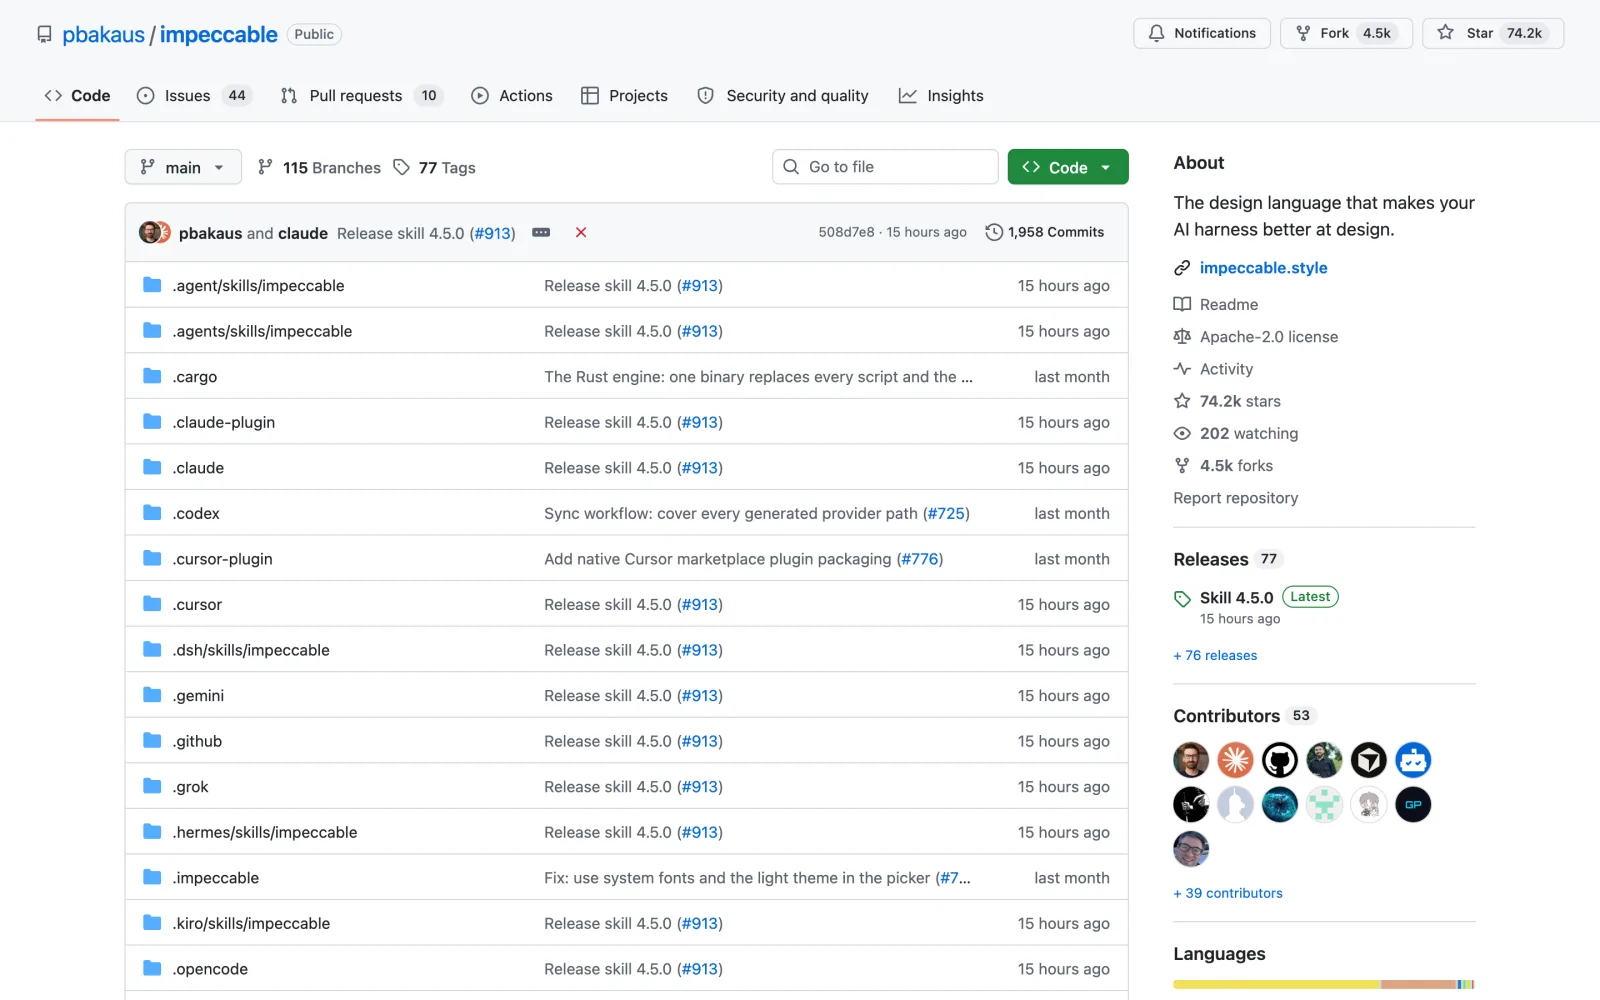Image resolution: width=1600 pixels, height=1000 pixels.
Task: Click the Readme book icon
Action: 1182,304
